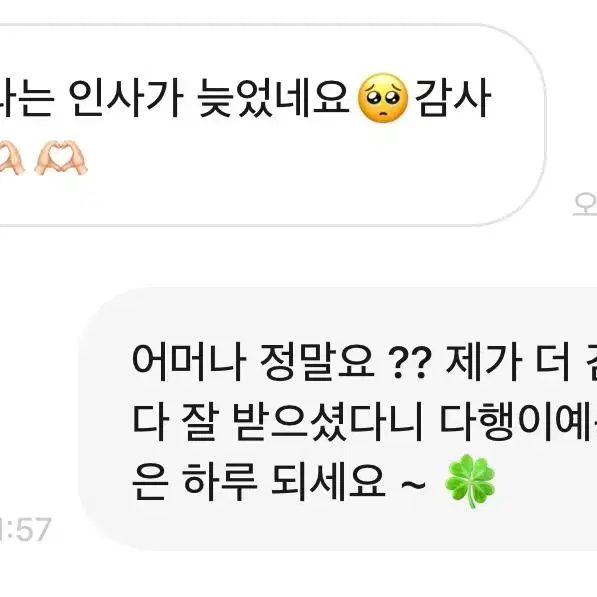Click the text 인사가 in top message
This screenshot has width=597, height=597.
(x=126, y=98)
